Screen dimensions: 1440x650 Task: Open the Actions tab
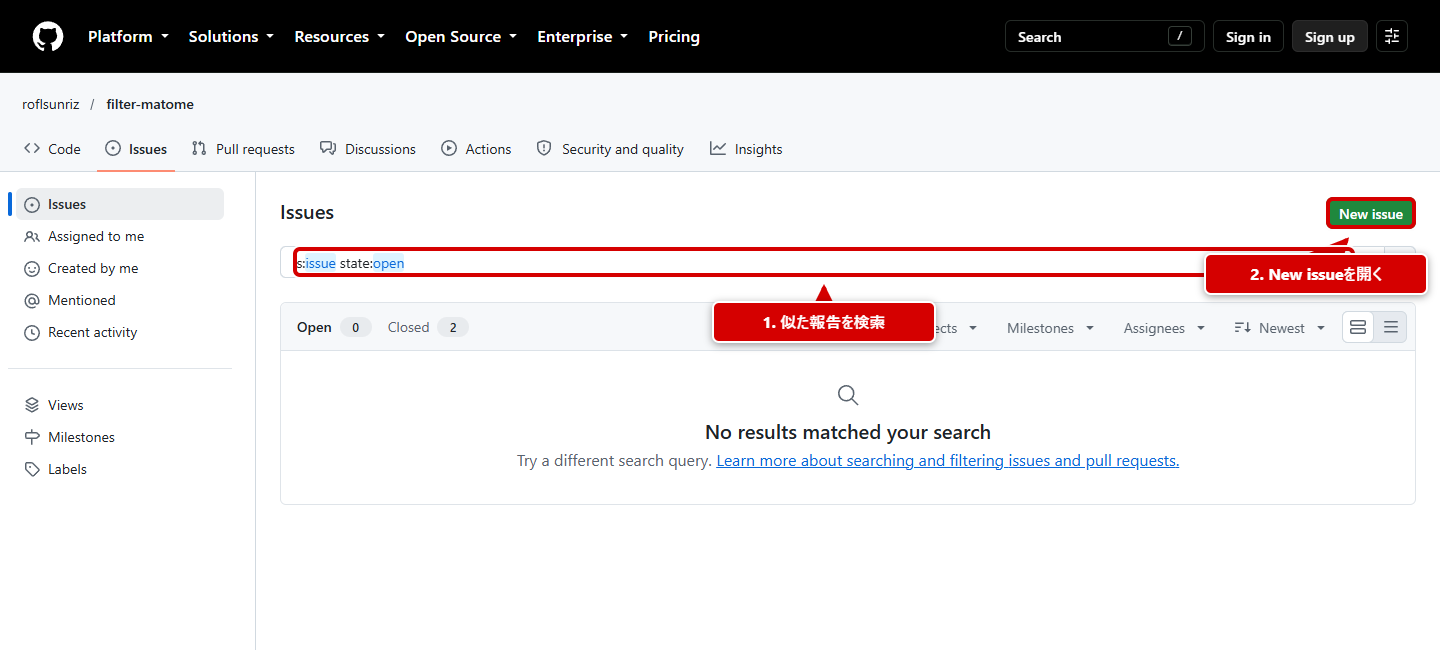(476, 149)
